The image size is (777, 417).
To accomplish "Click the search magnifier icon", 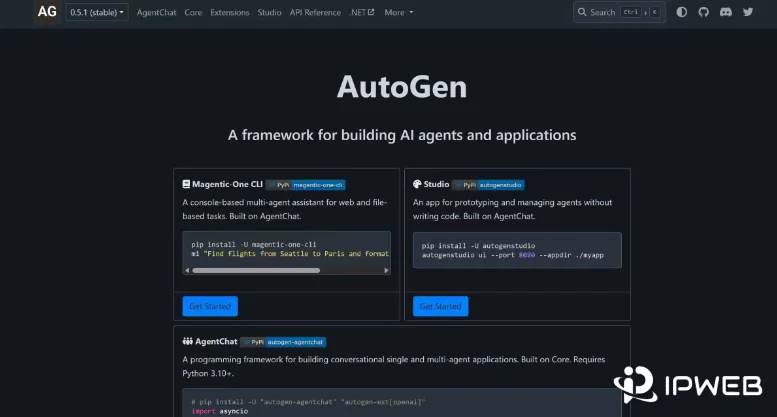I will 583,12.
